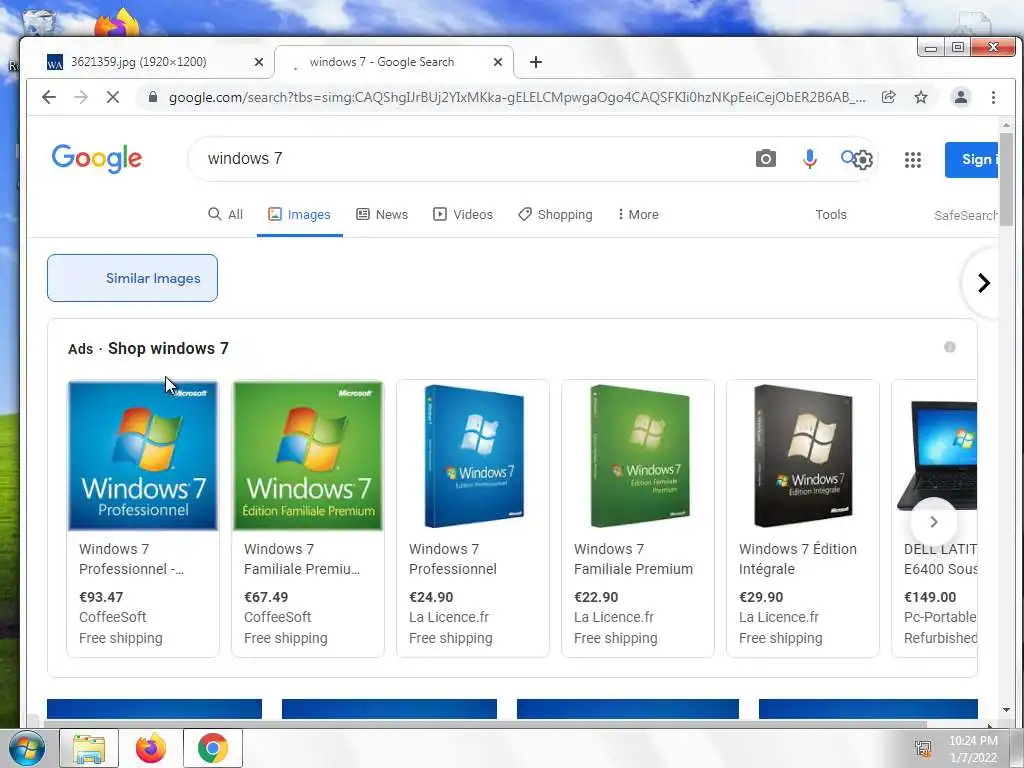Click the Google logo
This screenshot has width=1024, height=768.
coord(97,159)
